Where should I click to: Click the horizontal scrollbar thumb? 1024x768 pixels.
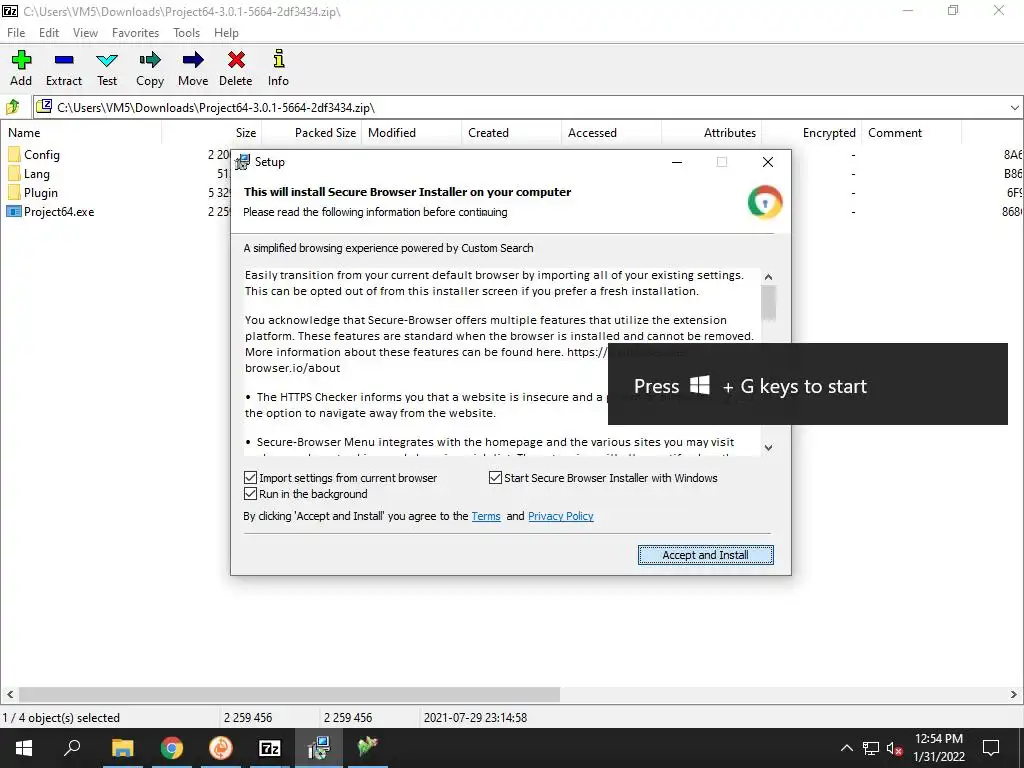point(289,694)
